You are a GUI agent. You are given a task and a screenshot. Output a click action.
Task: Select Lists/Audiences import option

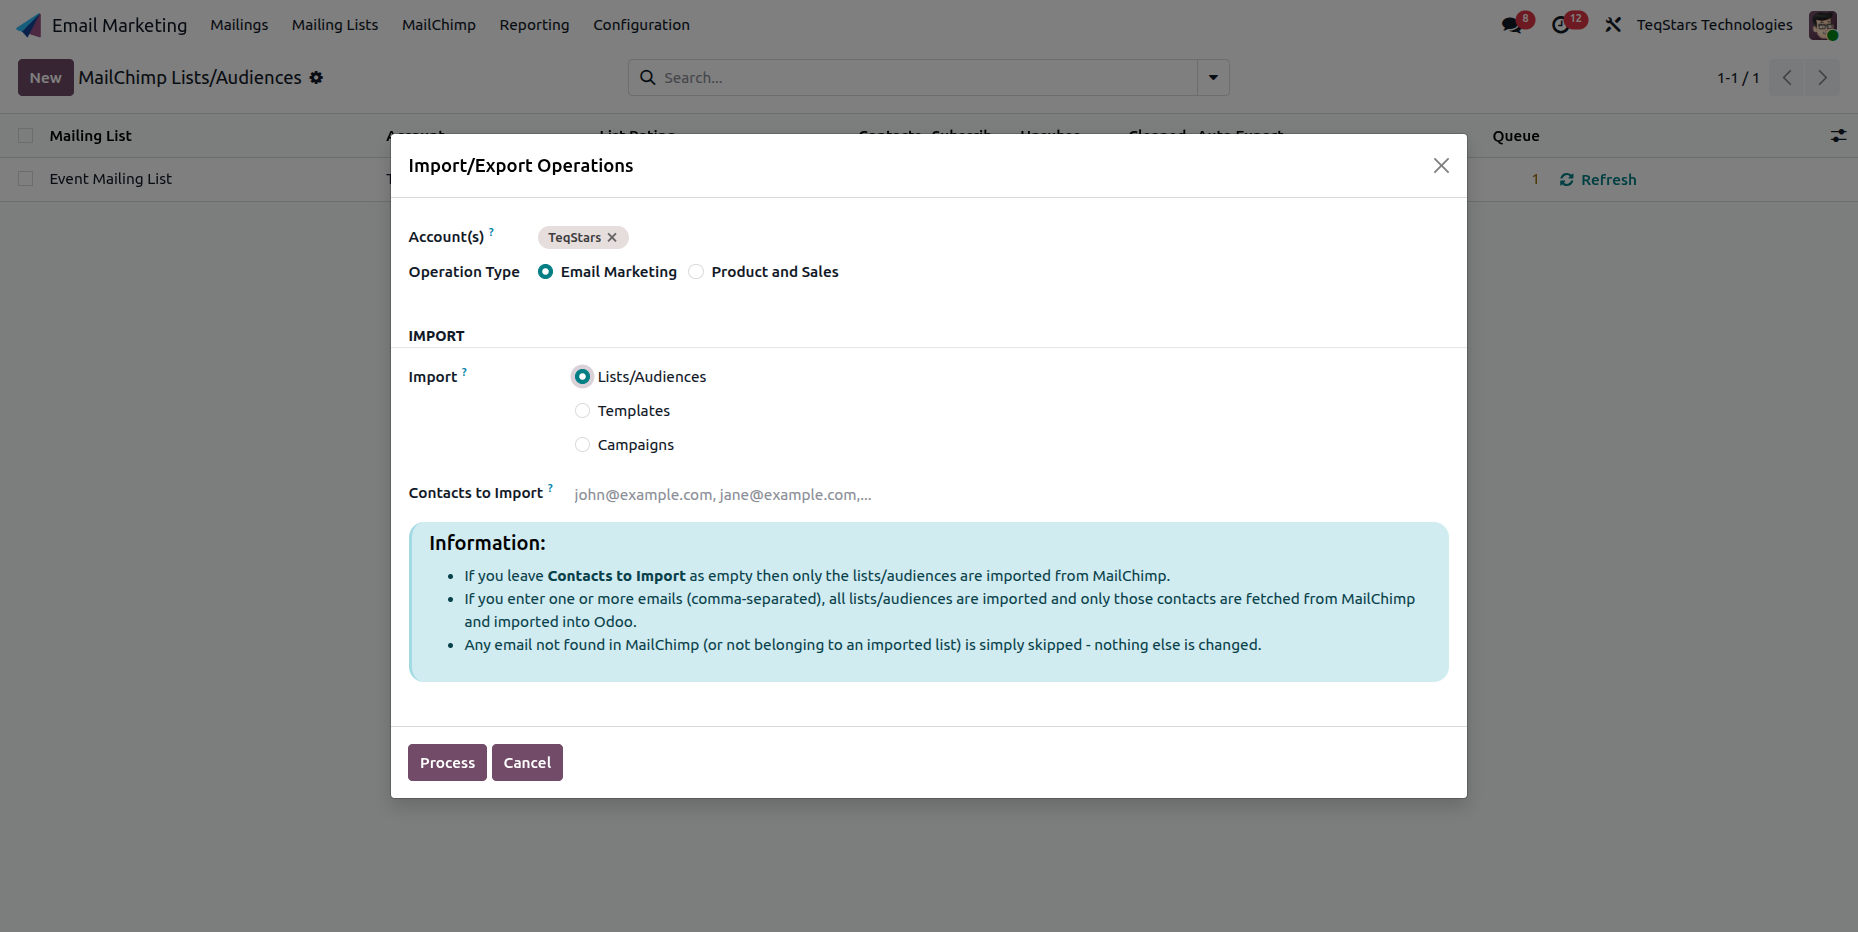(582, 377)
